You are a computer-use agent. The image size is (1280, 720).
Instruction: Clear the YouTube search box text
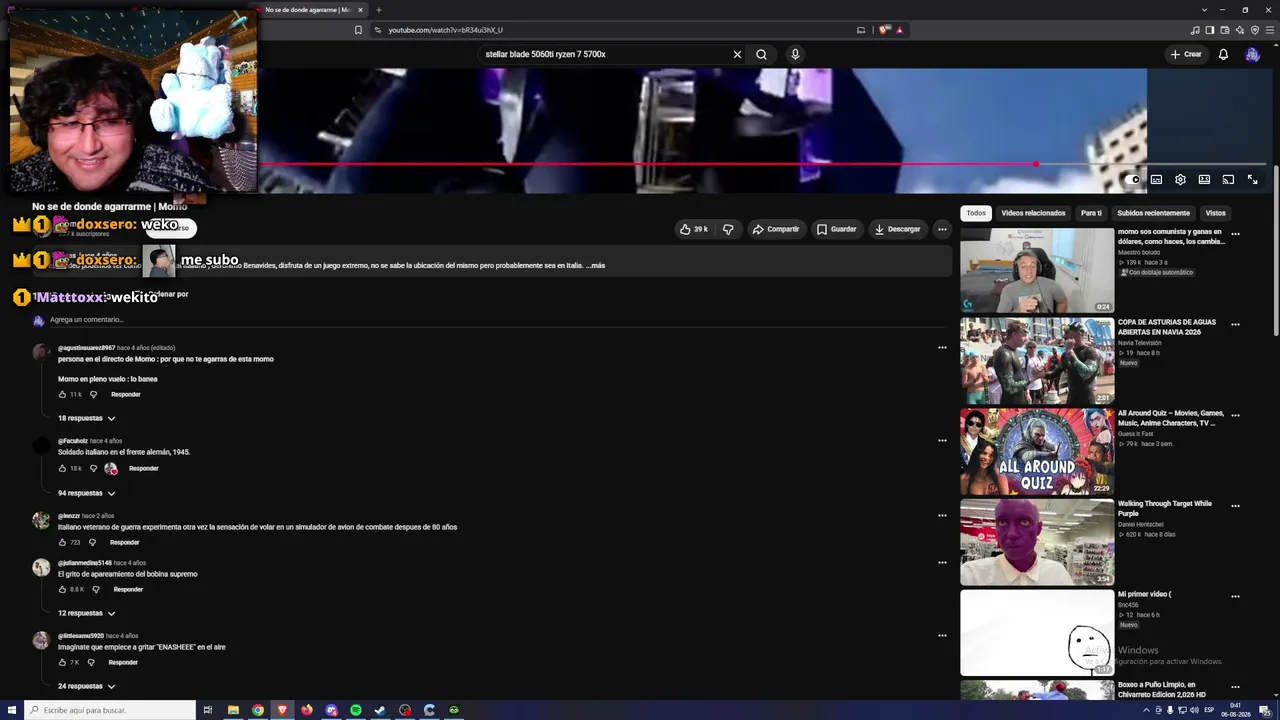(737, 54)
